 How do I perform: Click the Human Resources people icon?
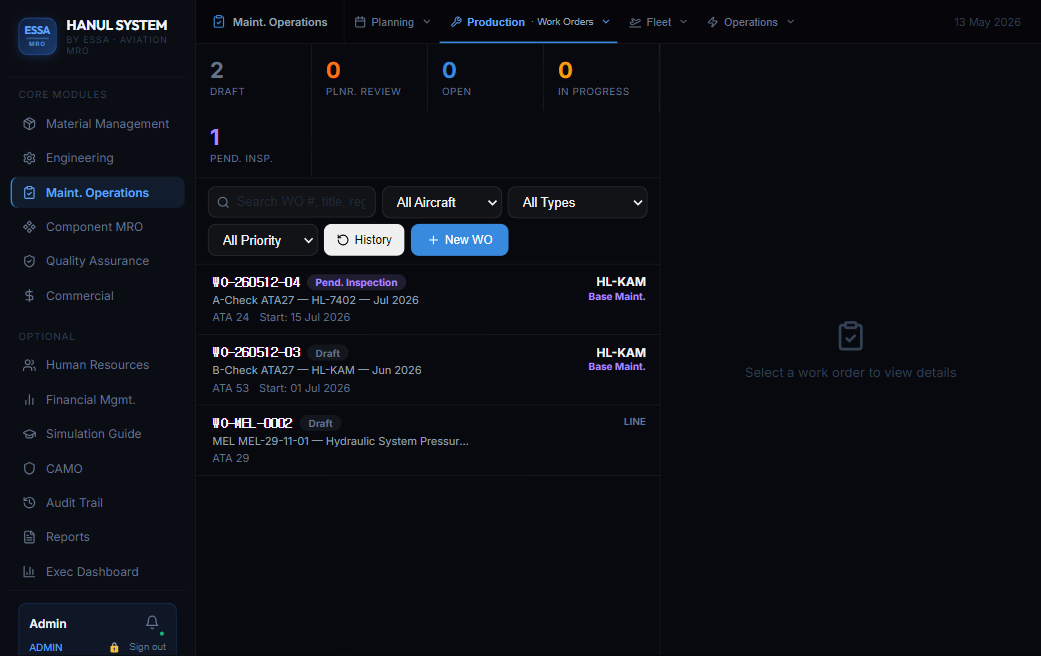pyautogui.click(x=29, y=365)
